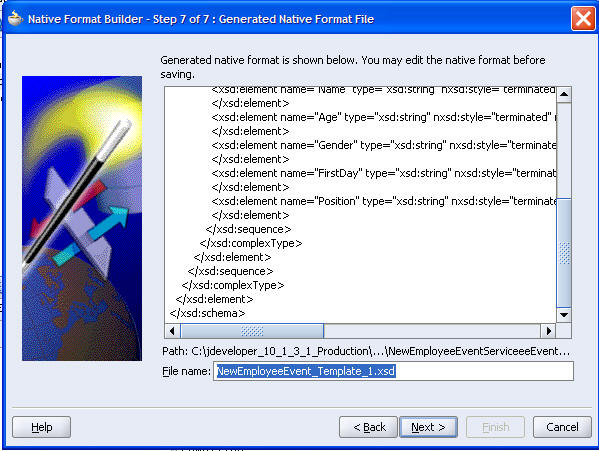Click the vertical scrollbar down arrow
The image size is (599, 451).
564,315
